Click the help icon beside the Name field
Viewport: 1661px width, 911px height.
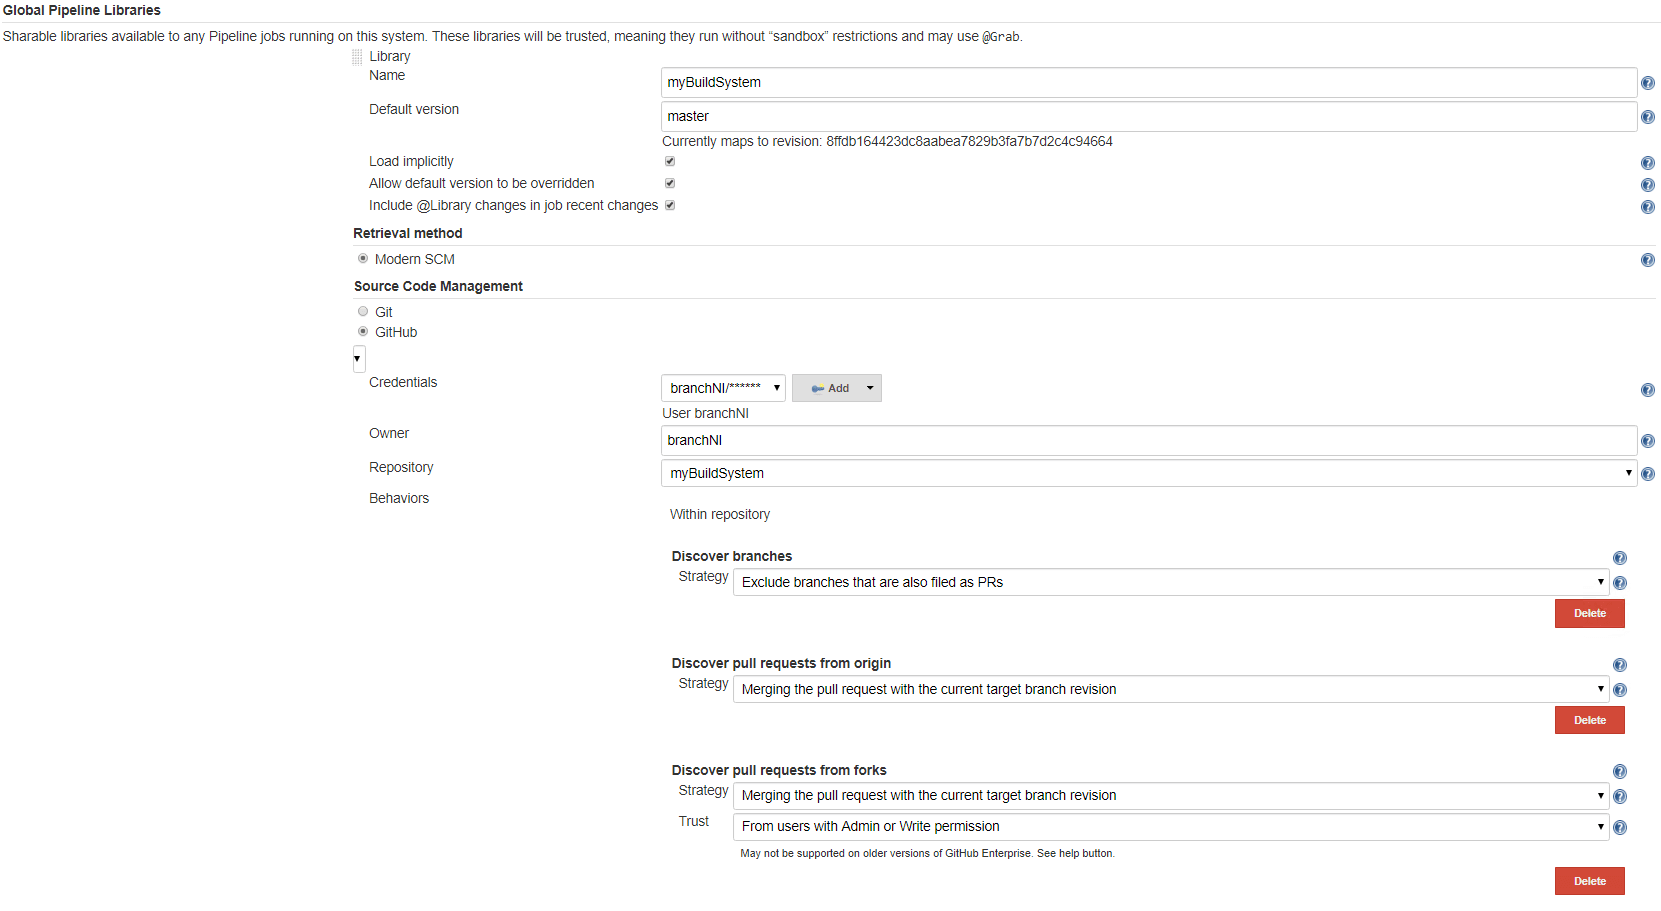(x=1648, y=83)
